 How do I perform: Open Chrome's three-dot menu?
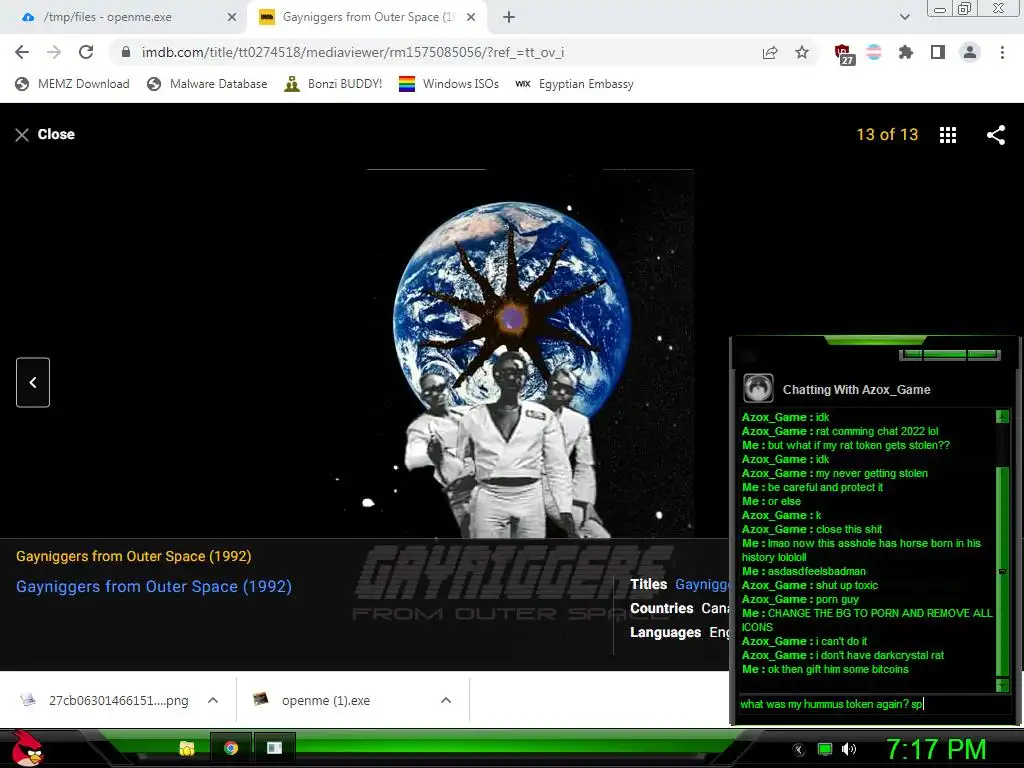click(1002, 52)
